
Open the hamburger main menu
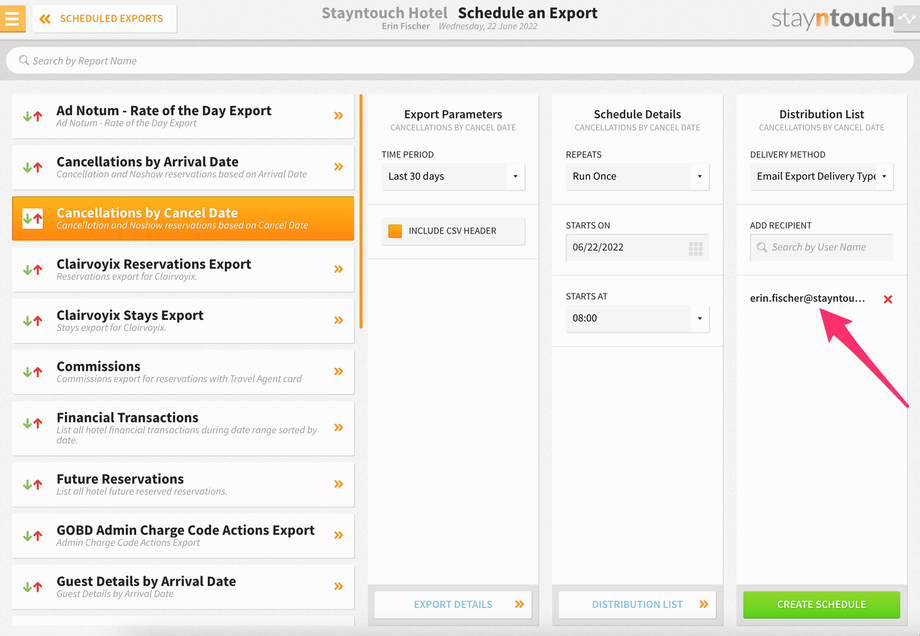tap(12, 18)
